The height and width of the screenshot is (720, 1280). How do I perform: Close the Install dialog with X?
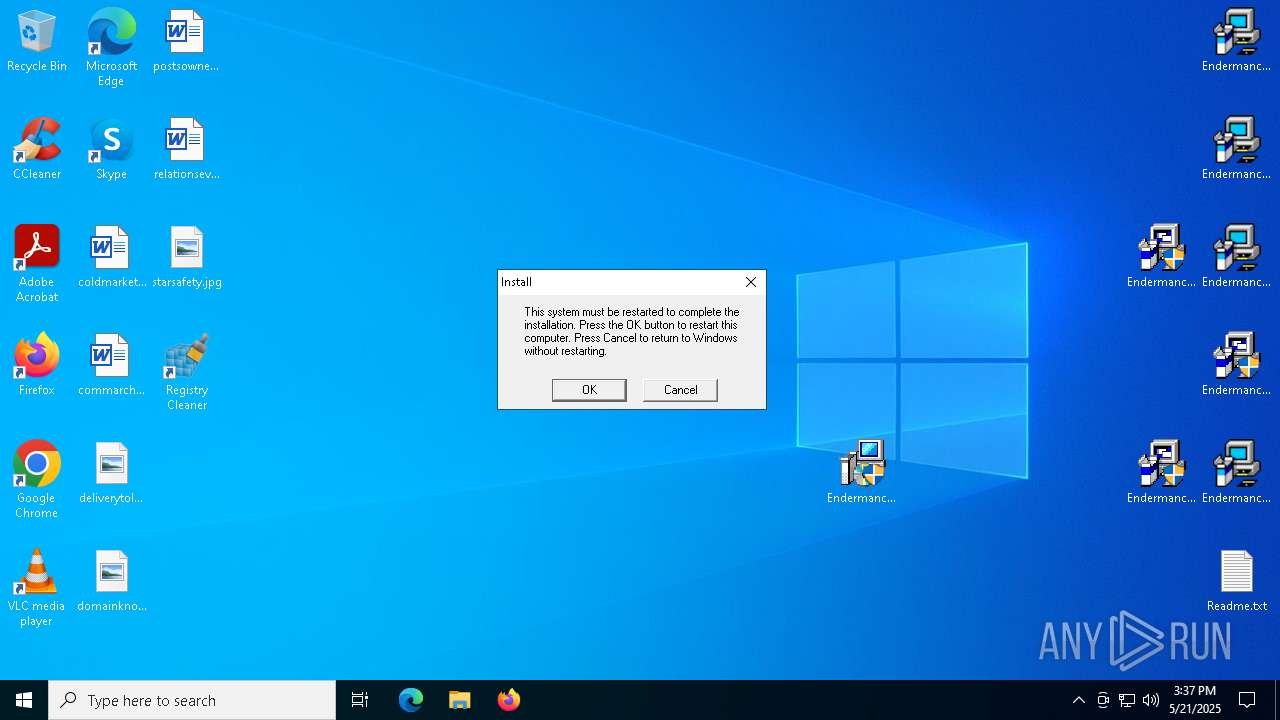click(x=751, y=282)
